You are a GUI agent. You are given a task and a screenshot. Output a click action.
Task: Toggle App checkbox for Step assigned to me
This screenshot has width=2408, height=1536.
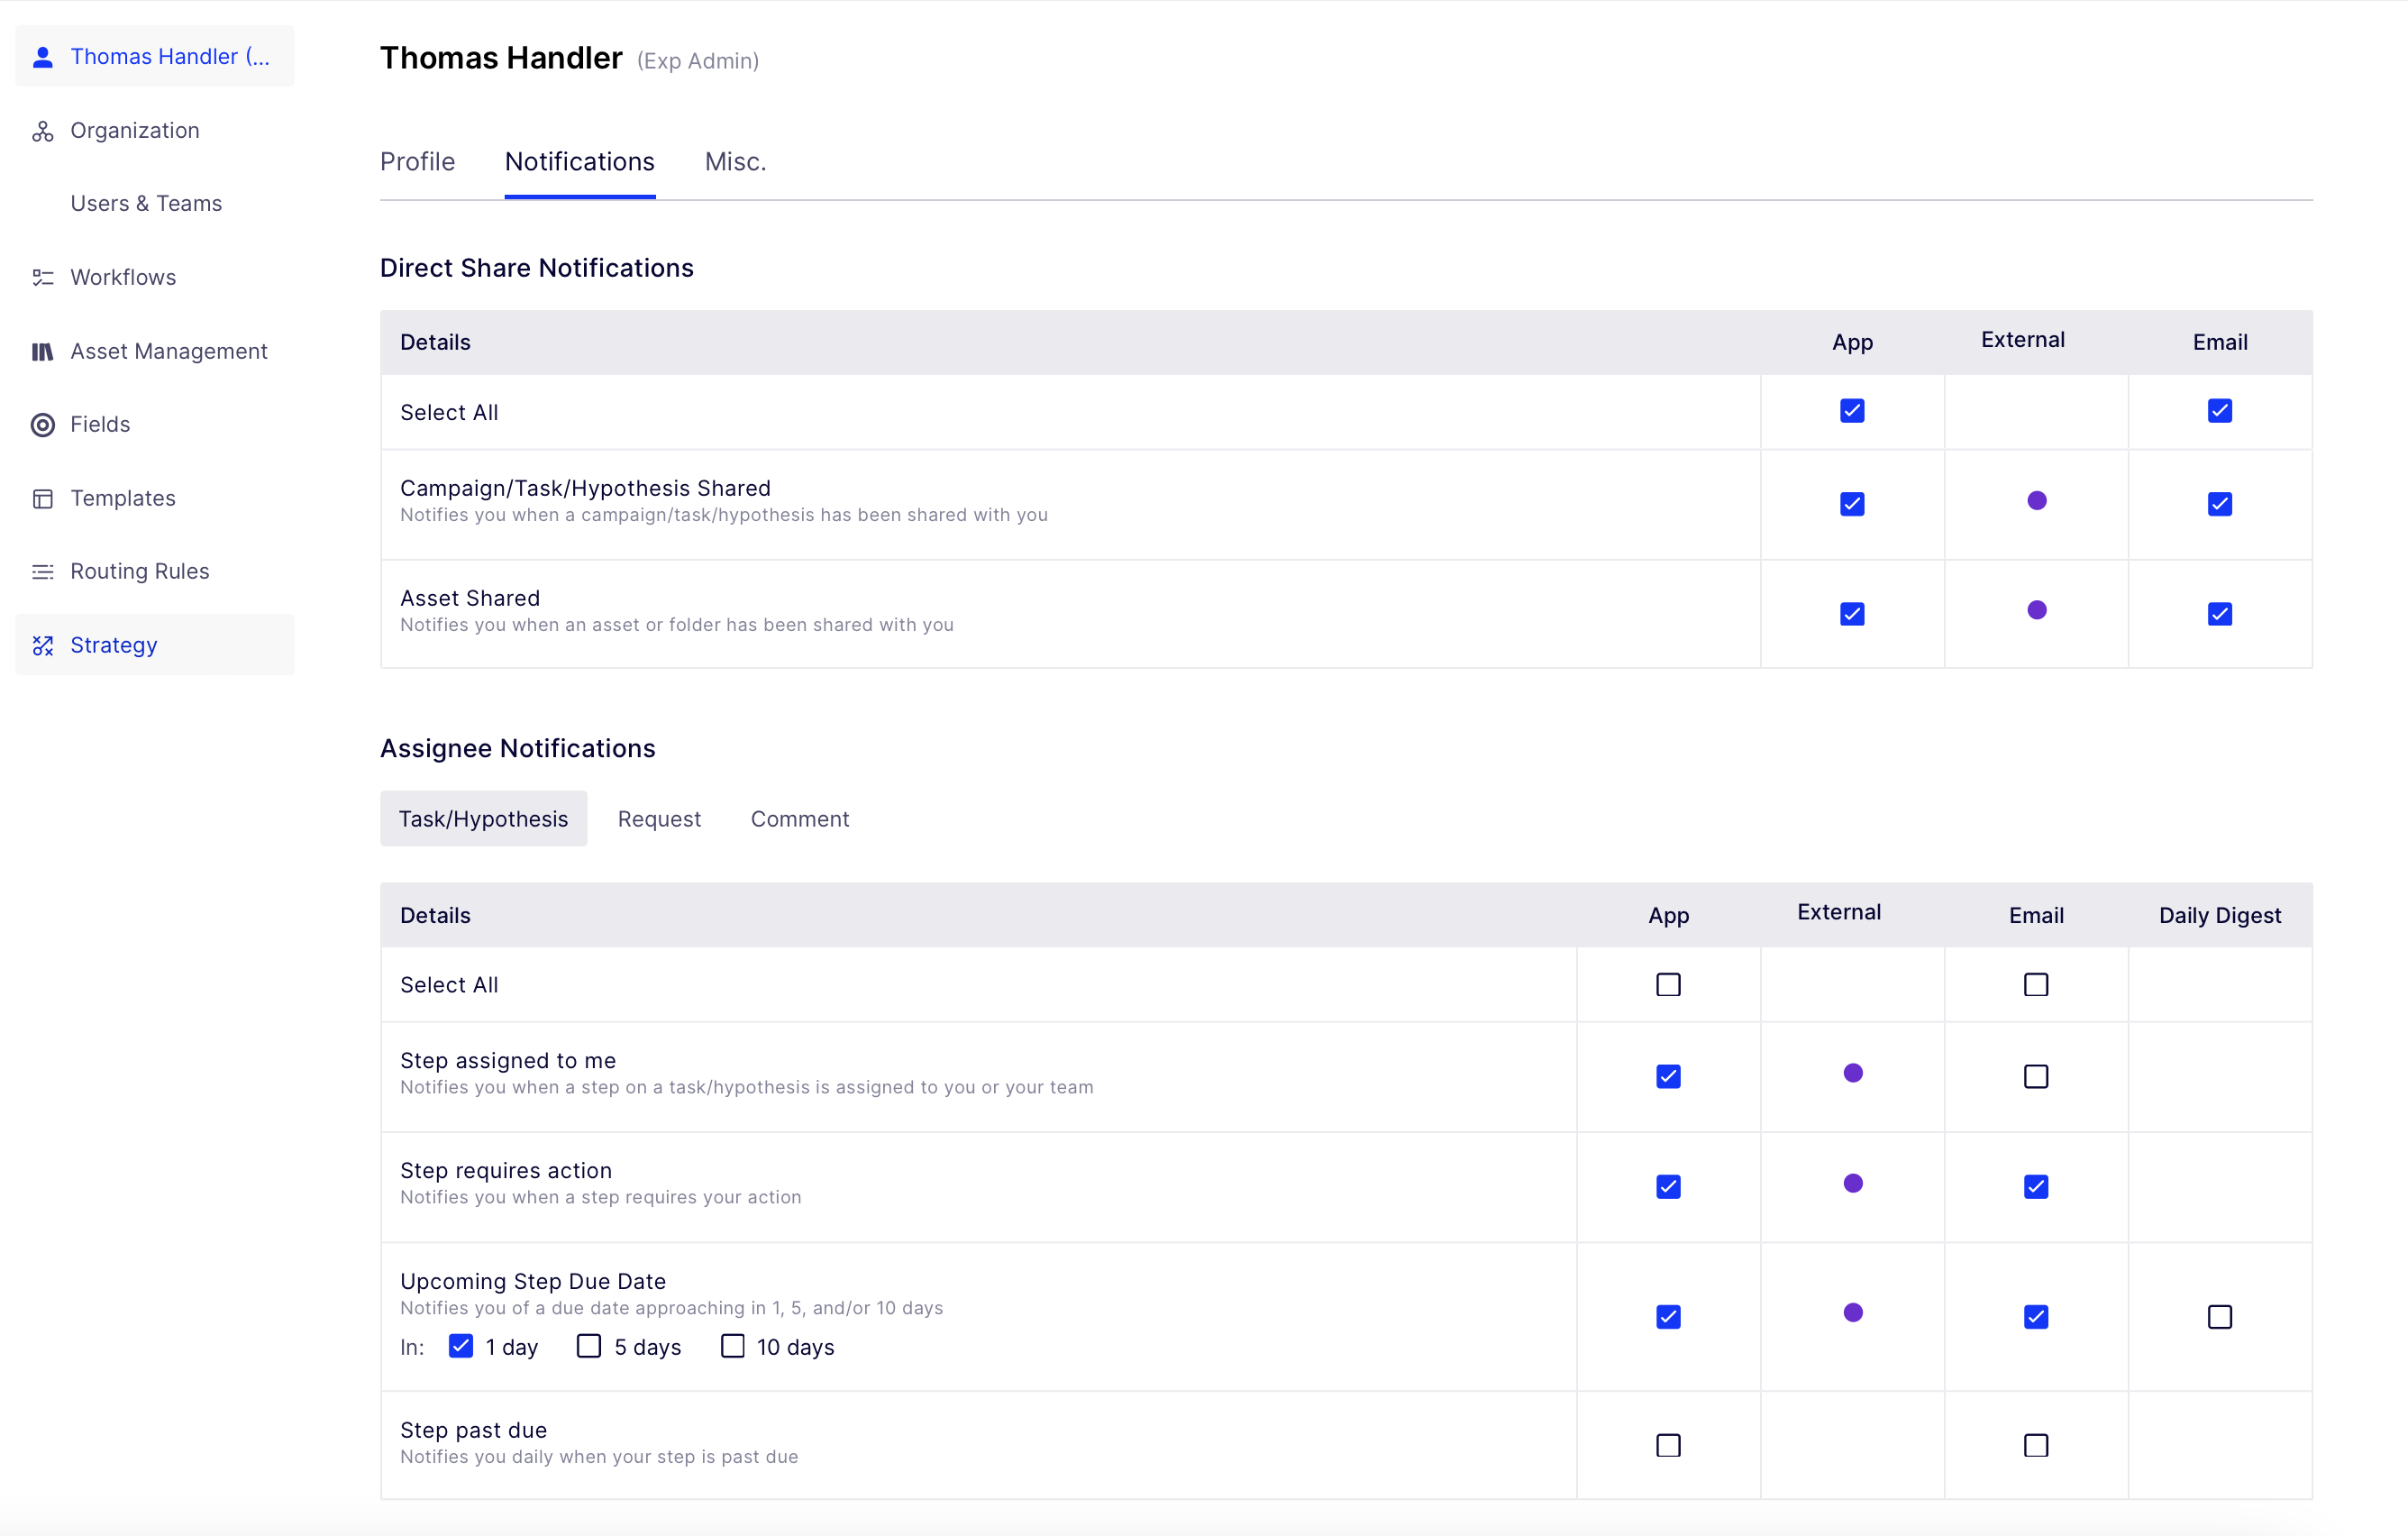[x=1668, y=1077]
